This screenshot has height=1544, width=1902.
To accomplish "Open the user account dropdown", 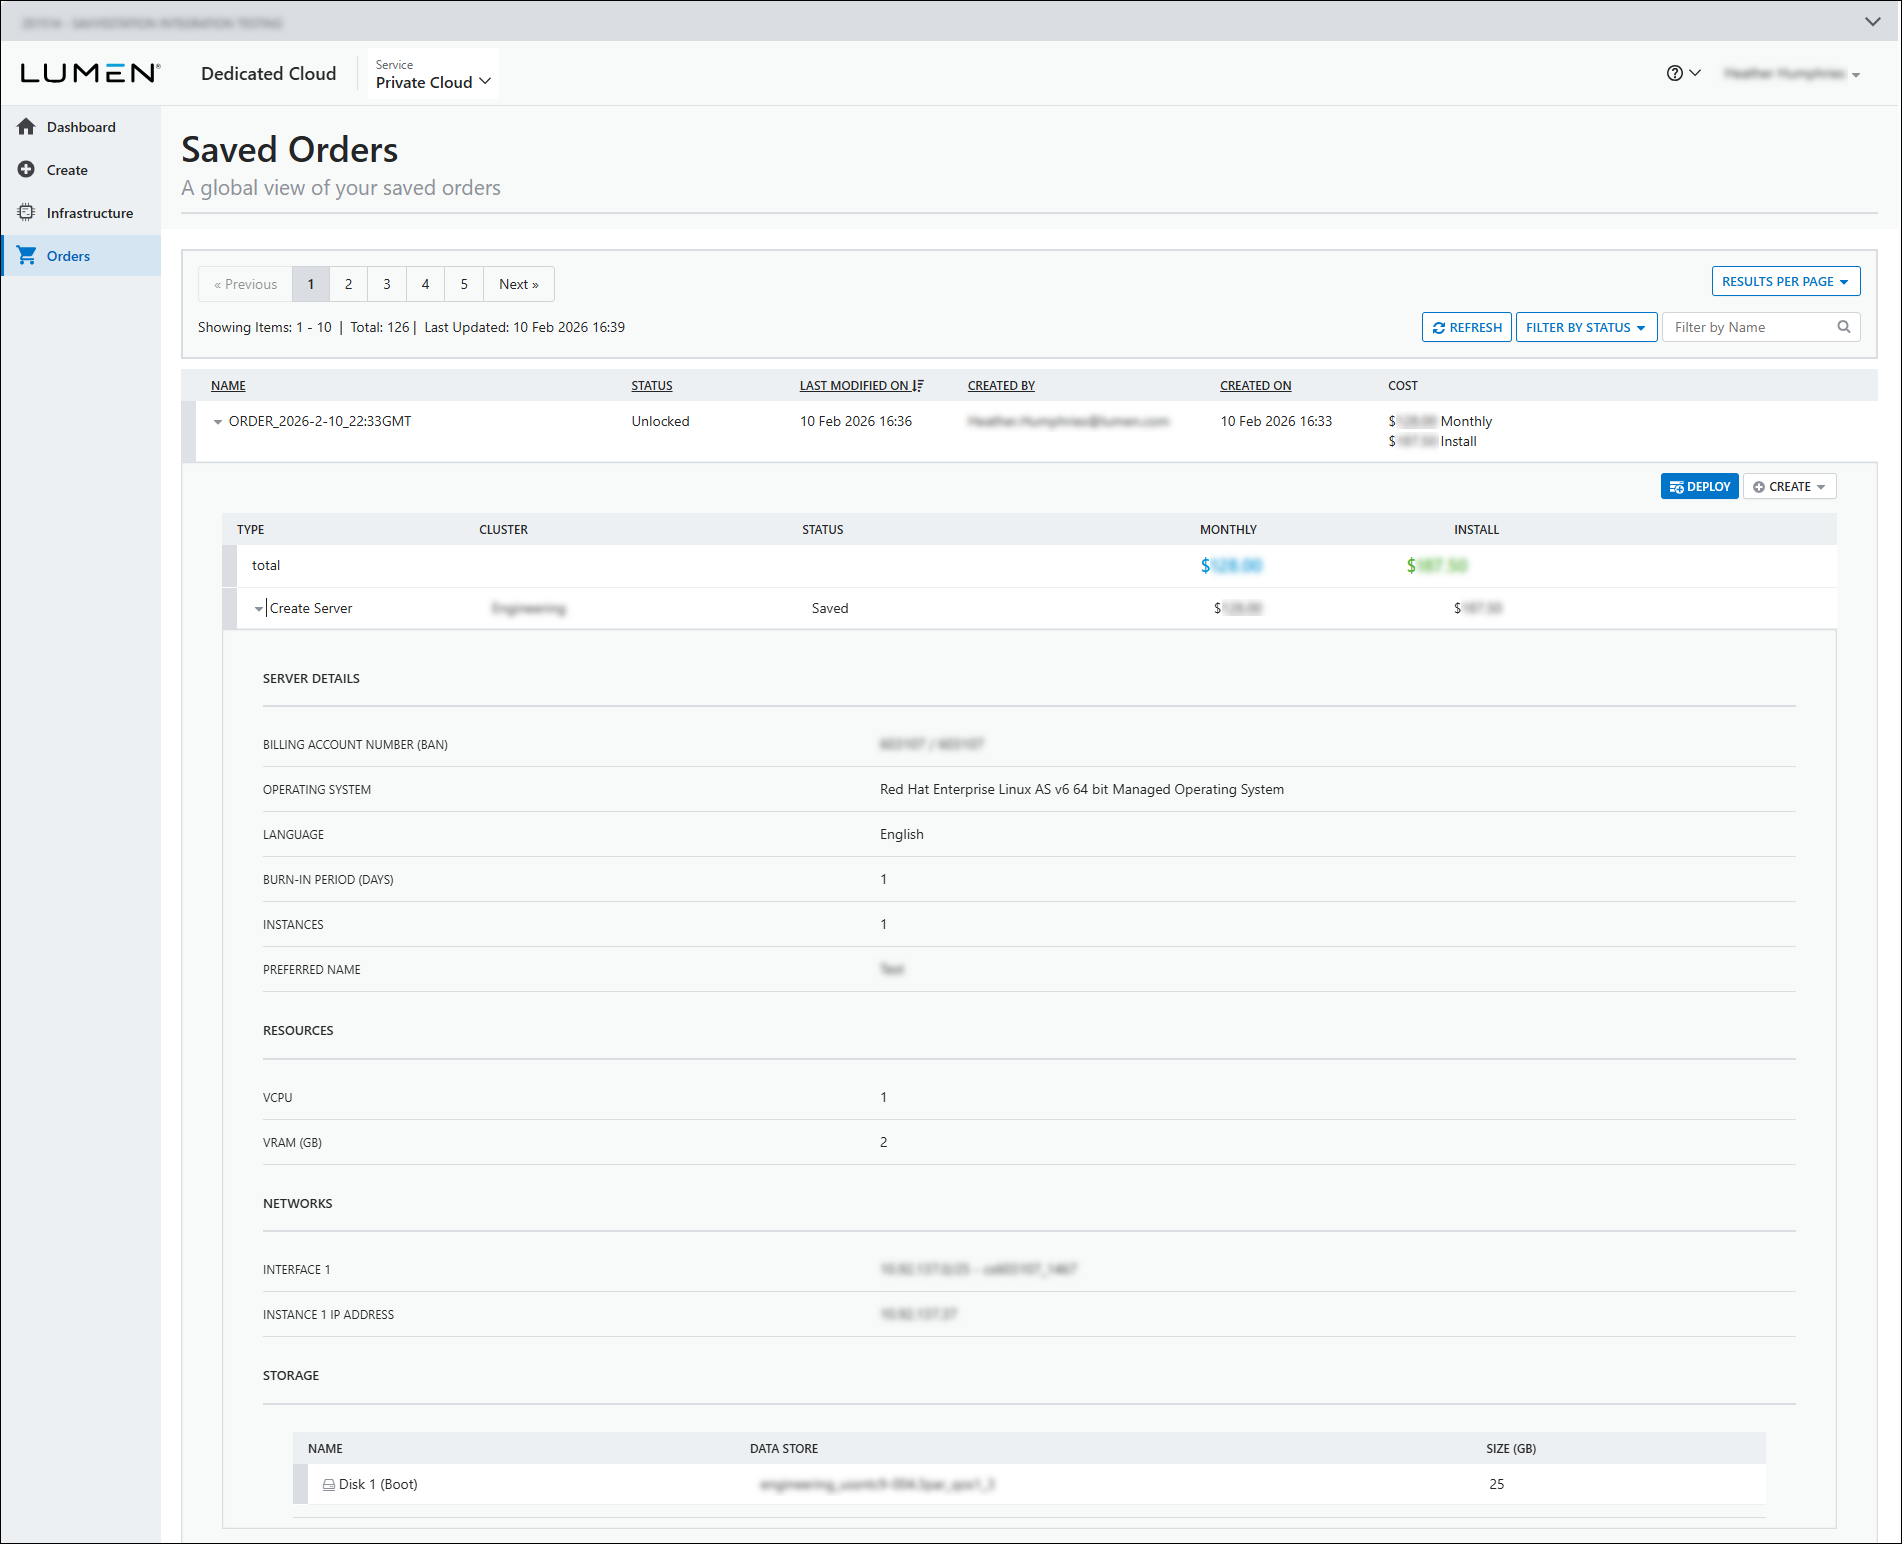I will pos(1792,74).
